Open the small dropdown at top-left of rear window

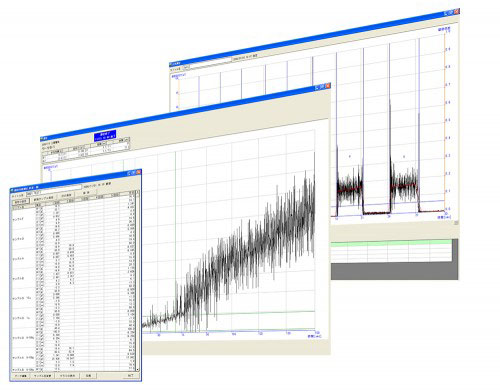click(186, 67)
